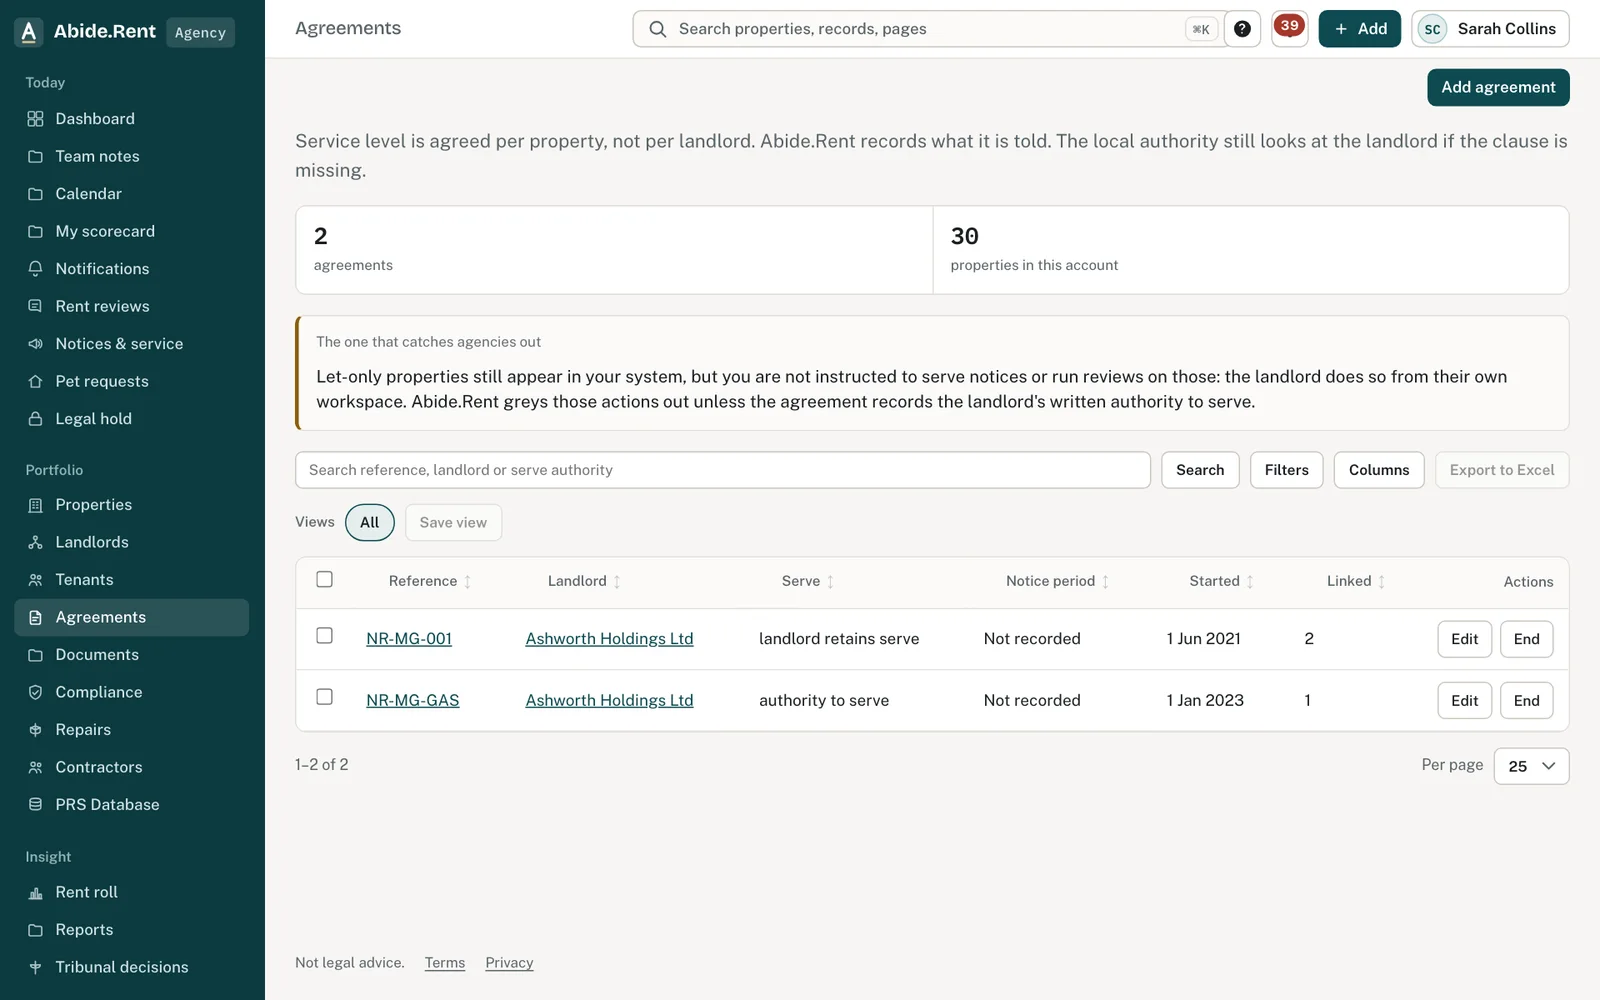Tick the checkbox for NR-MG-GAS
The image size is (1600, 1000).
click(324, 697)
